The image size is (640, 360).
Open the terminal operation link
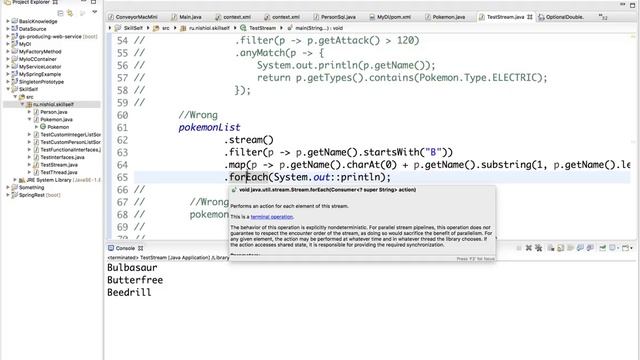(x=271, y=217)
